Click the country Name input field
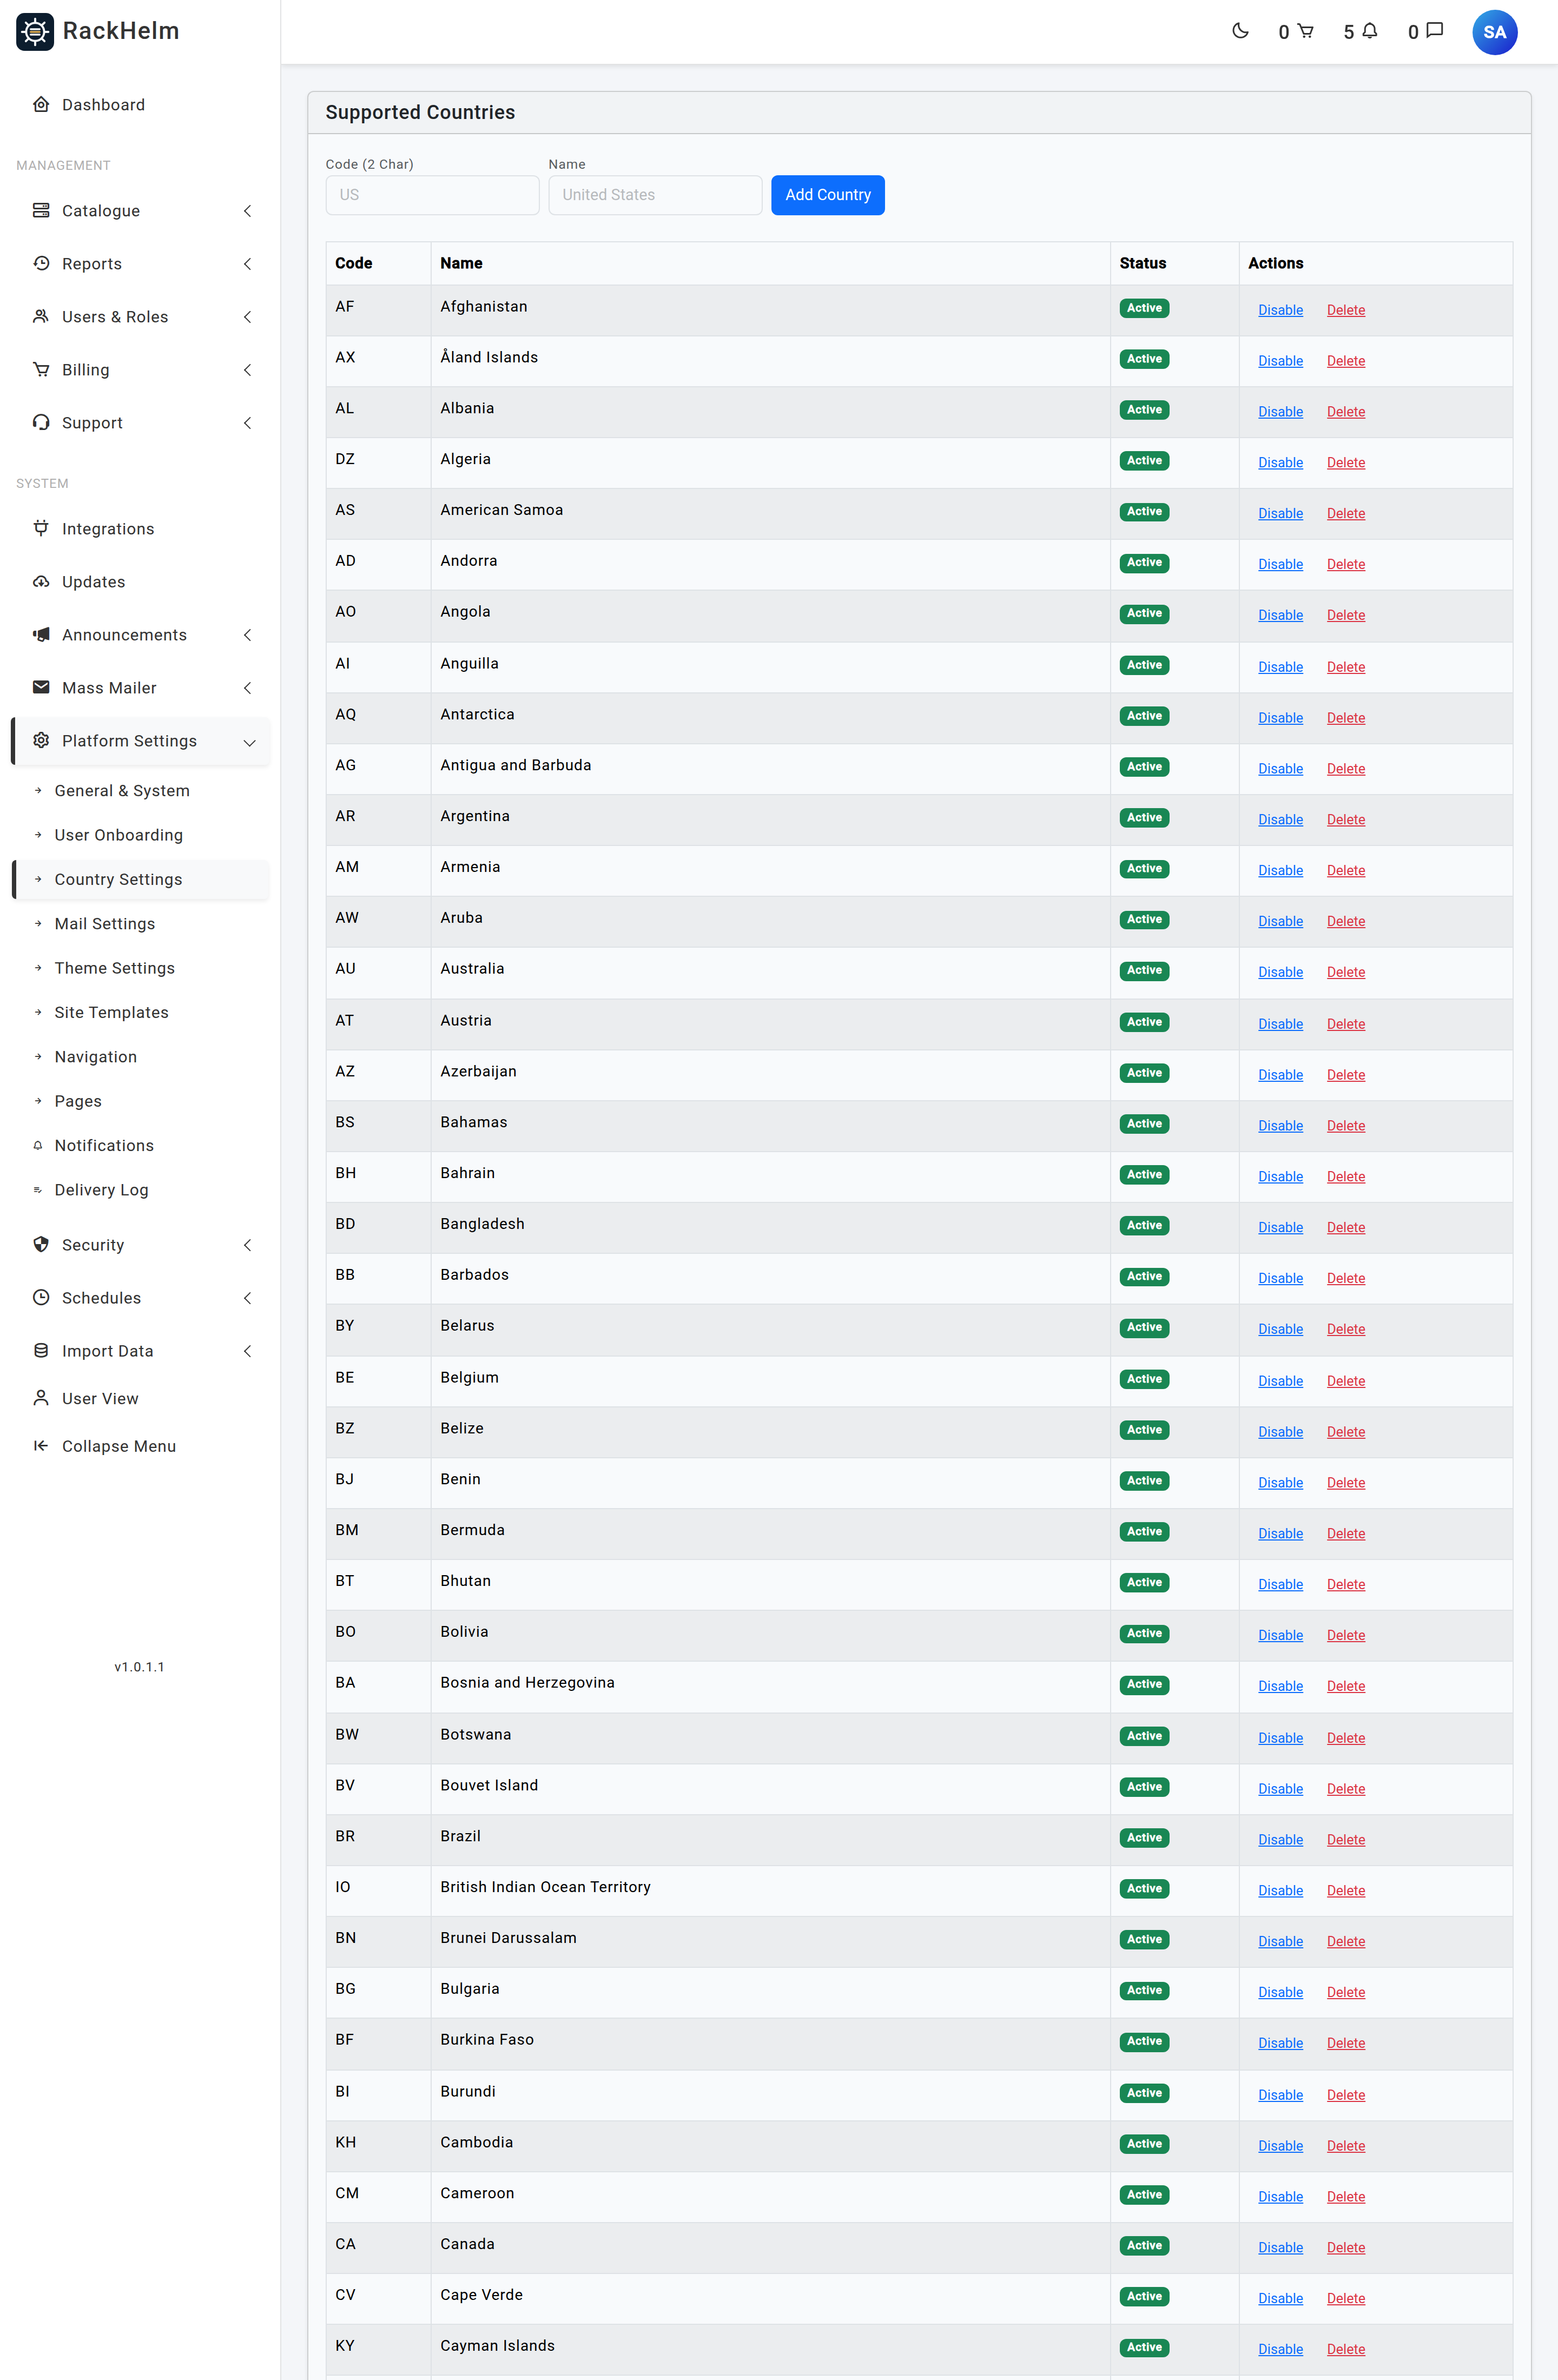 tap(655, 195)
